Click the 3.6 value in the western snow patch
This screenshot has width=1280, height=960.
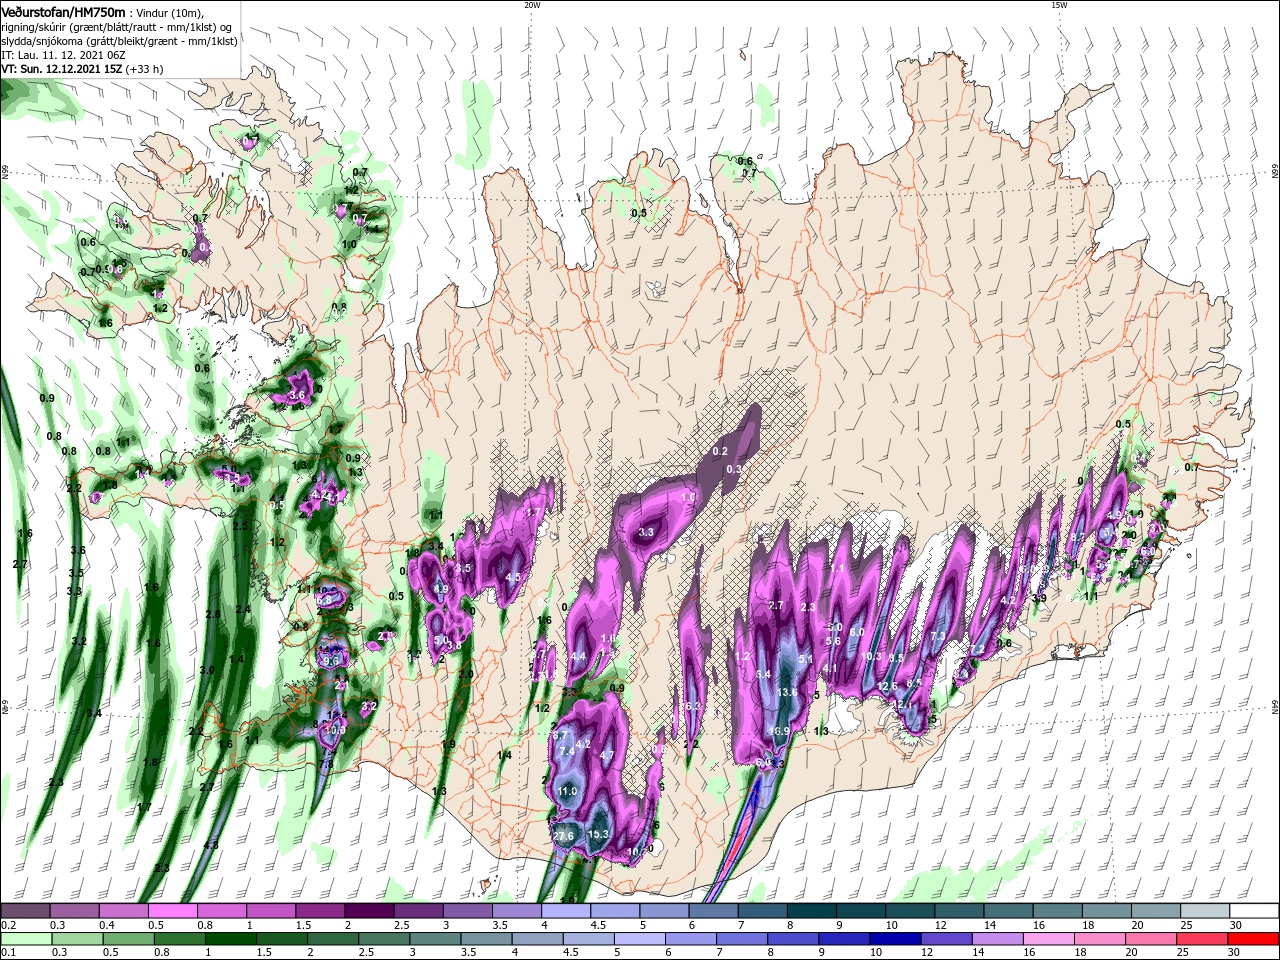(296, 396)
